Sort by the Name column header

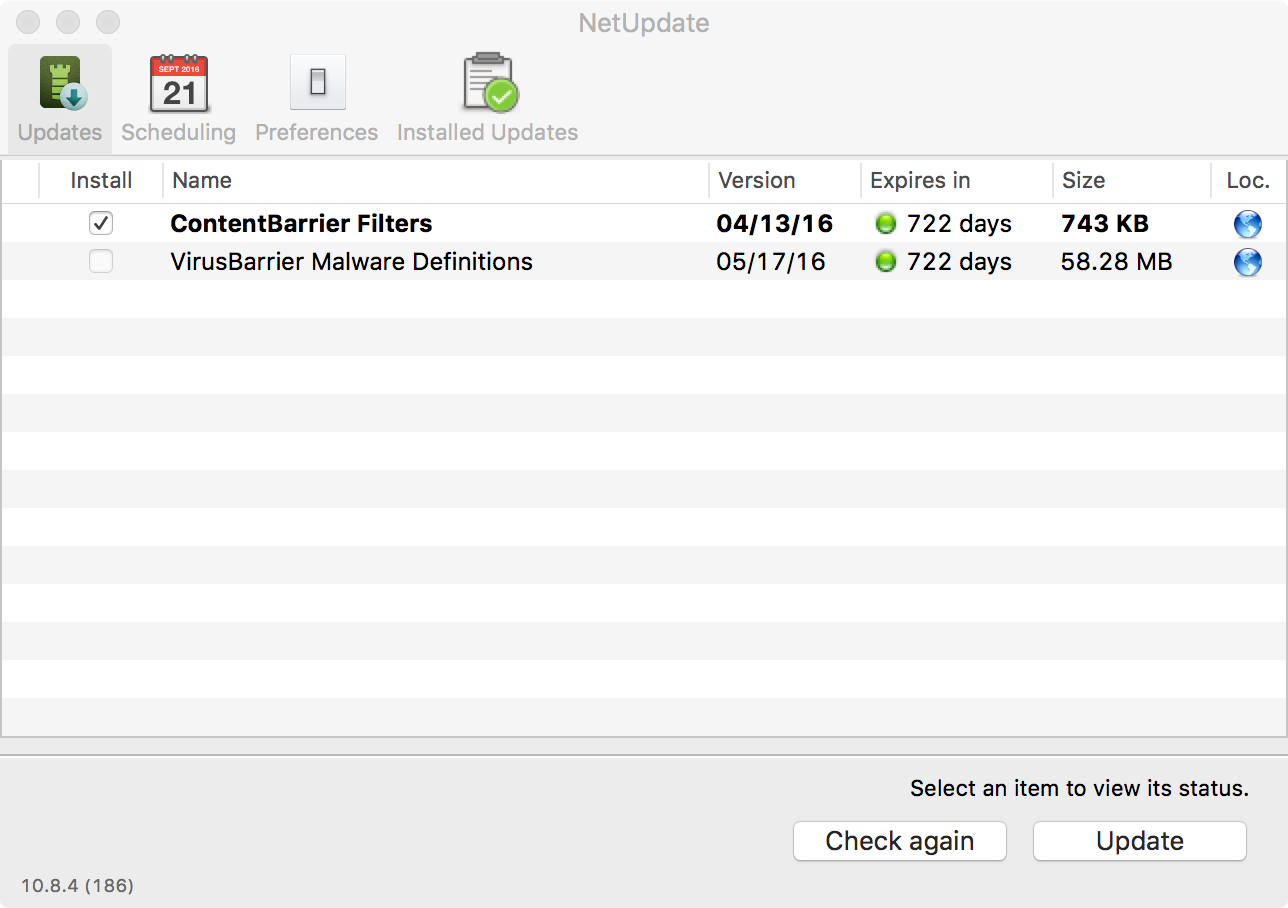(436, 181)
